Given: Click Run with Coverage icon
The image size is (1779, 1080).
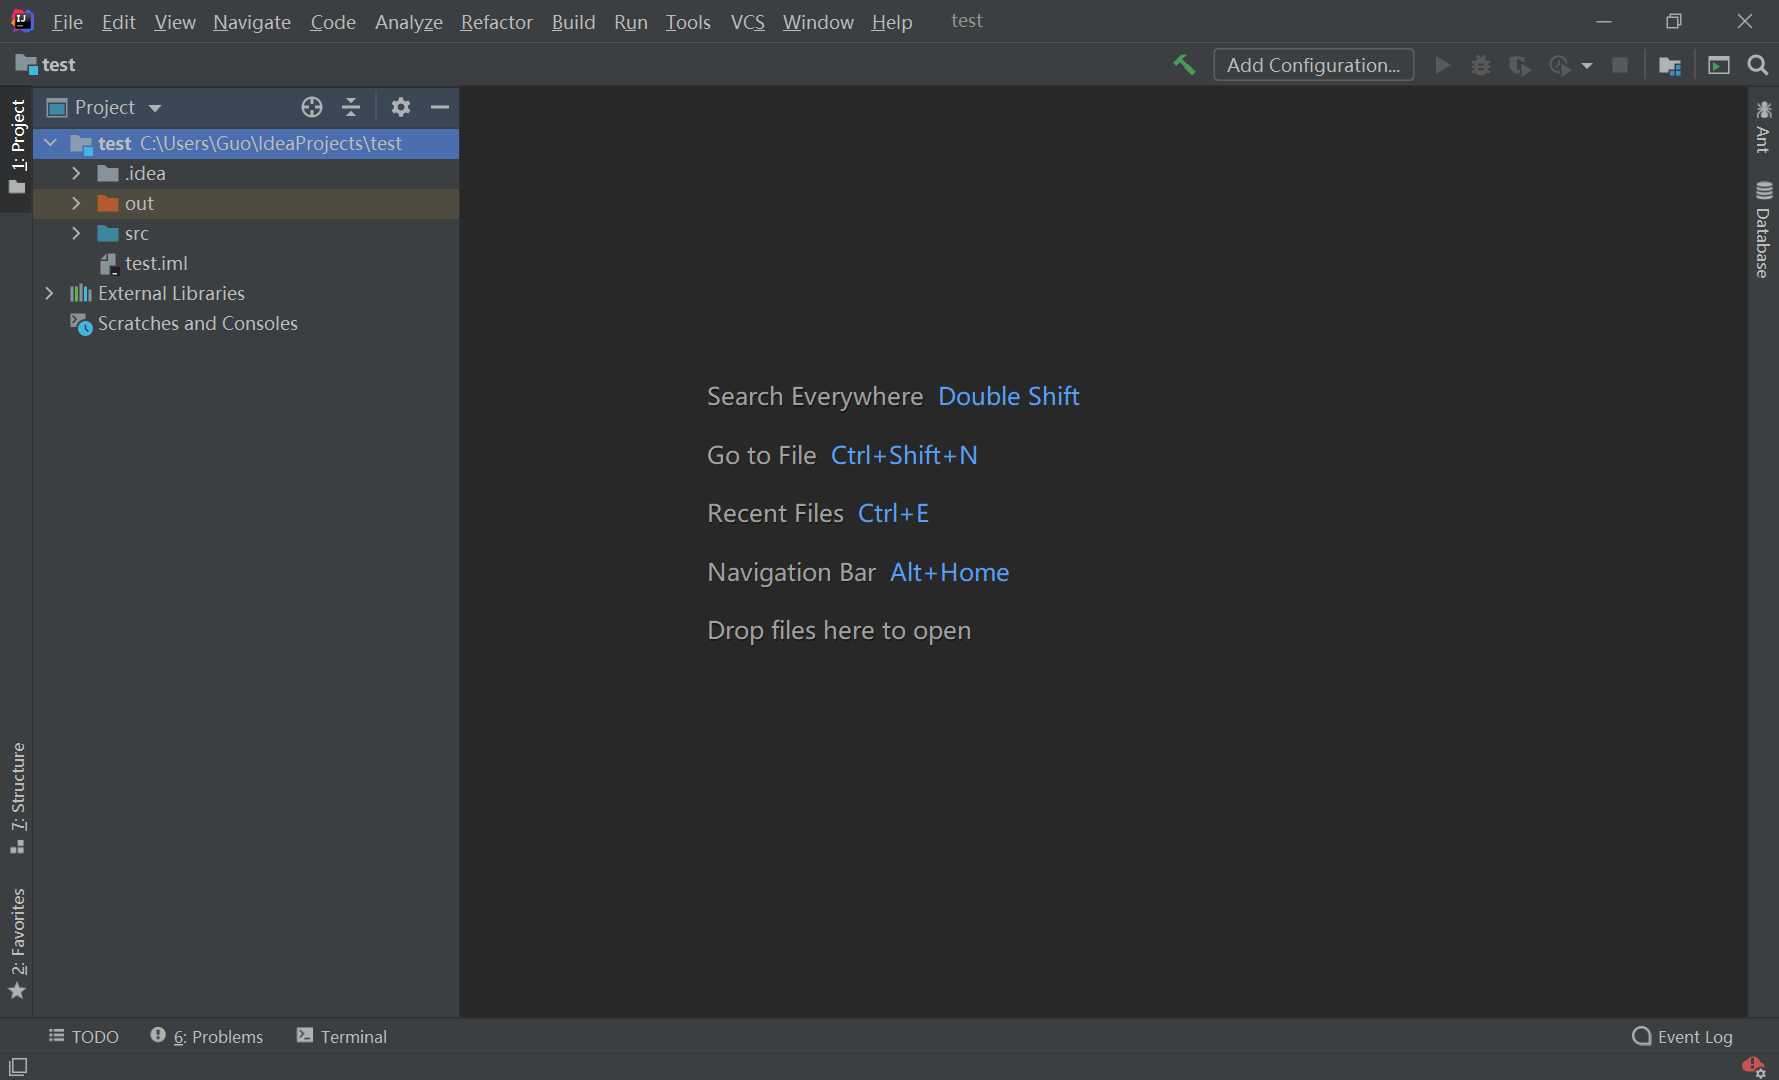Looking at the screenshot, I should [1520, 65].
